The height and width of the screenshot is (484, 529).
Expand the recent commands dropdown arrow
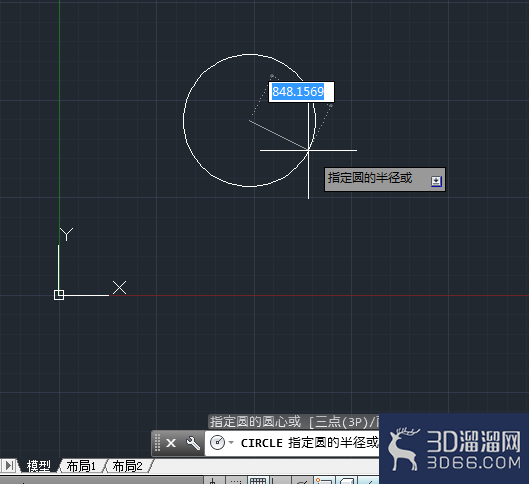click(x=231, y=442)
